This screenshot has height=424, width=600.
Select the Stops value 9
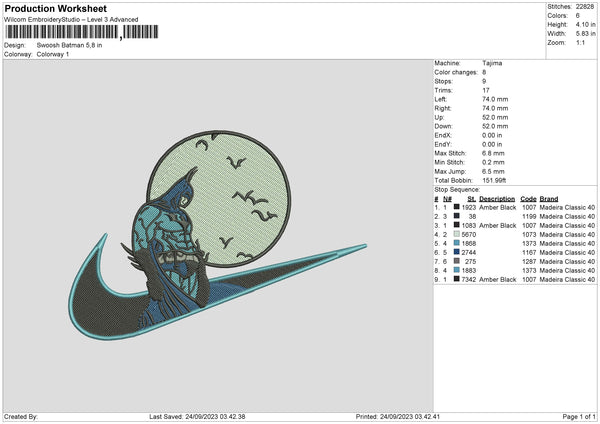coord(484,81)
